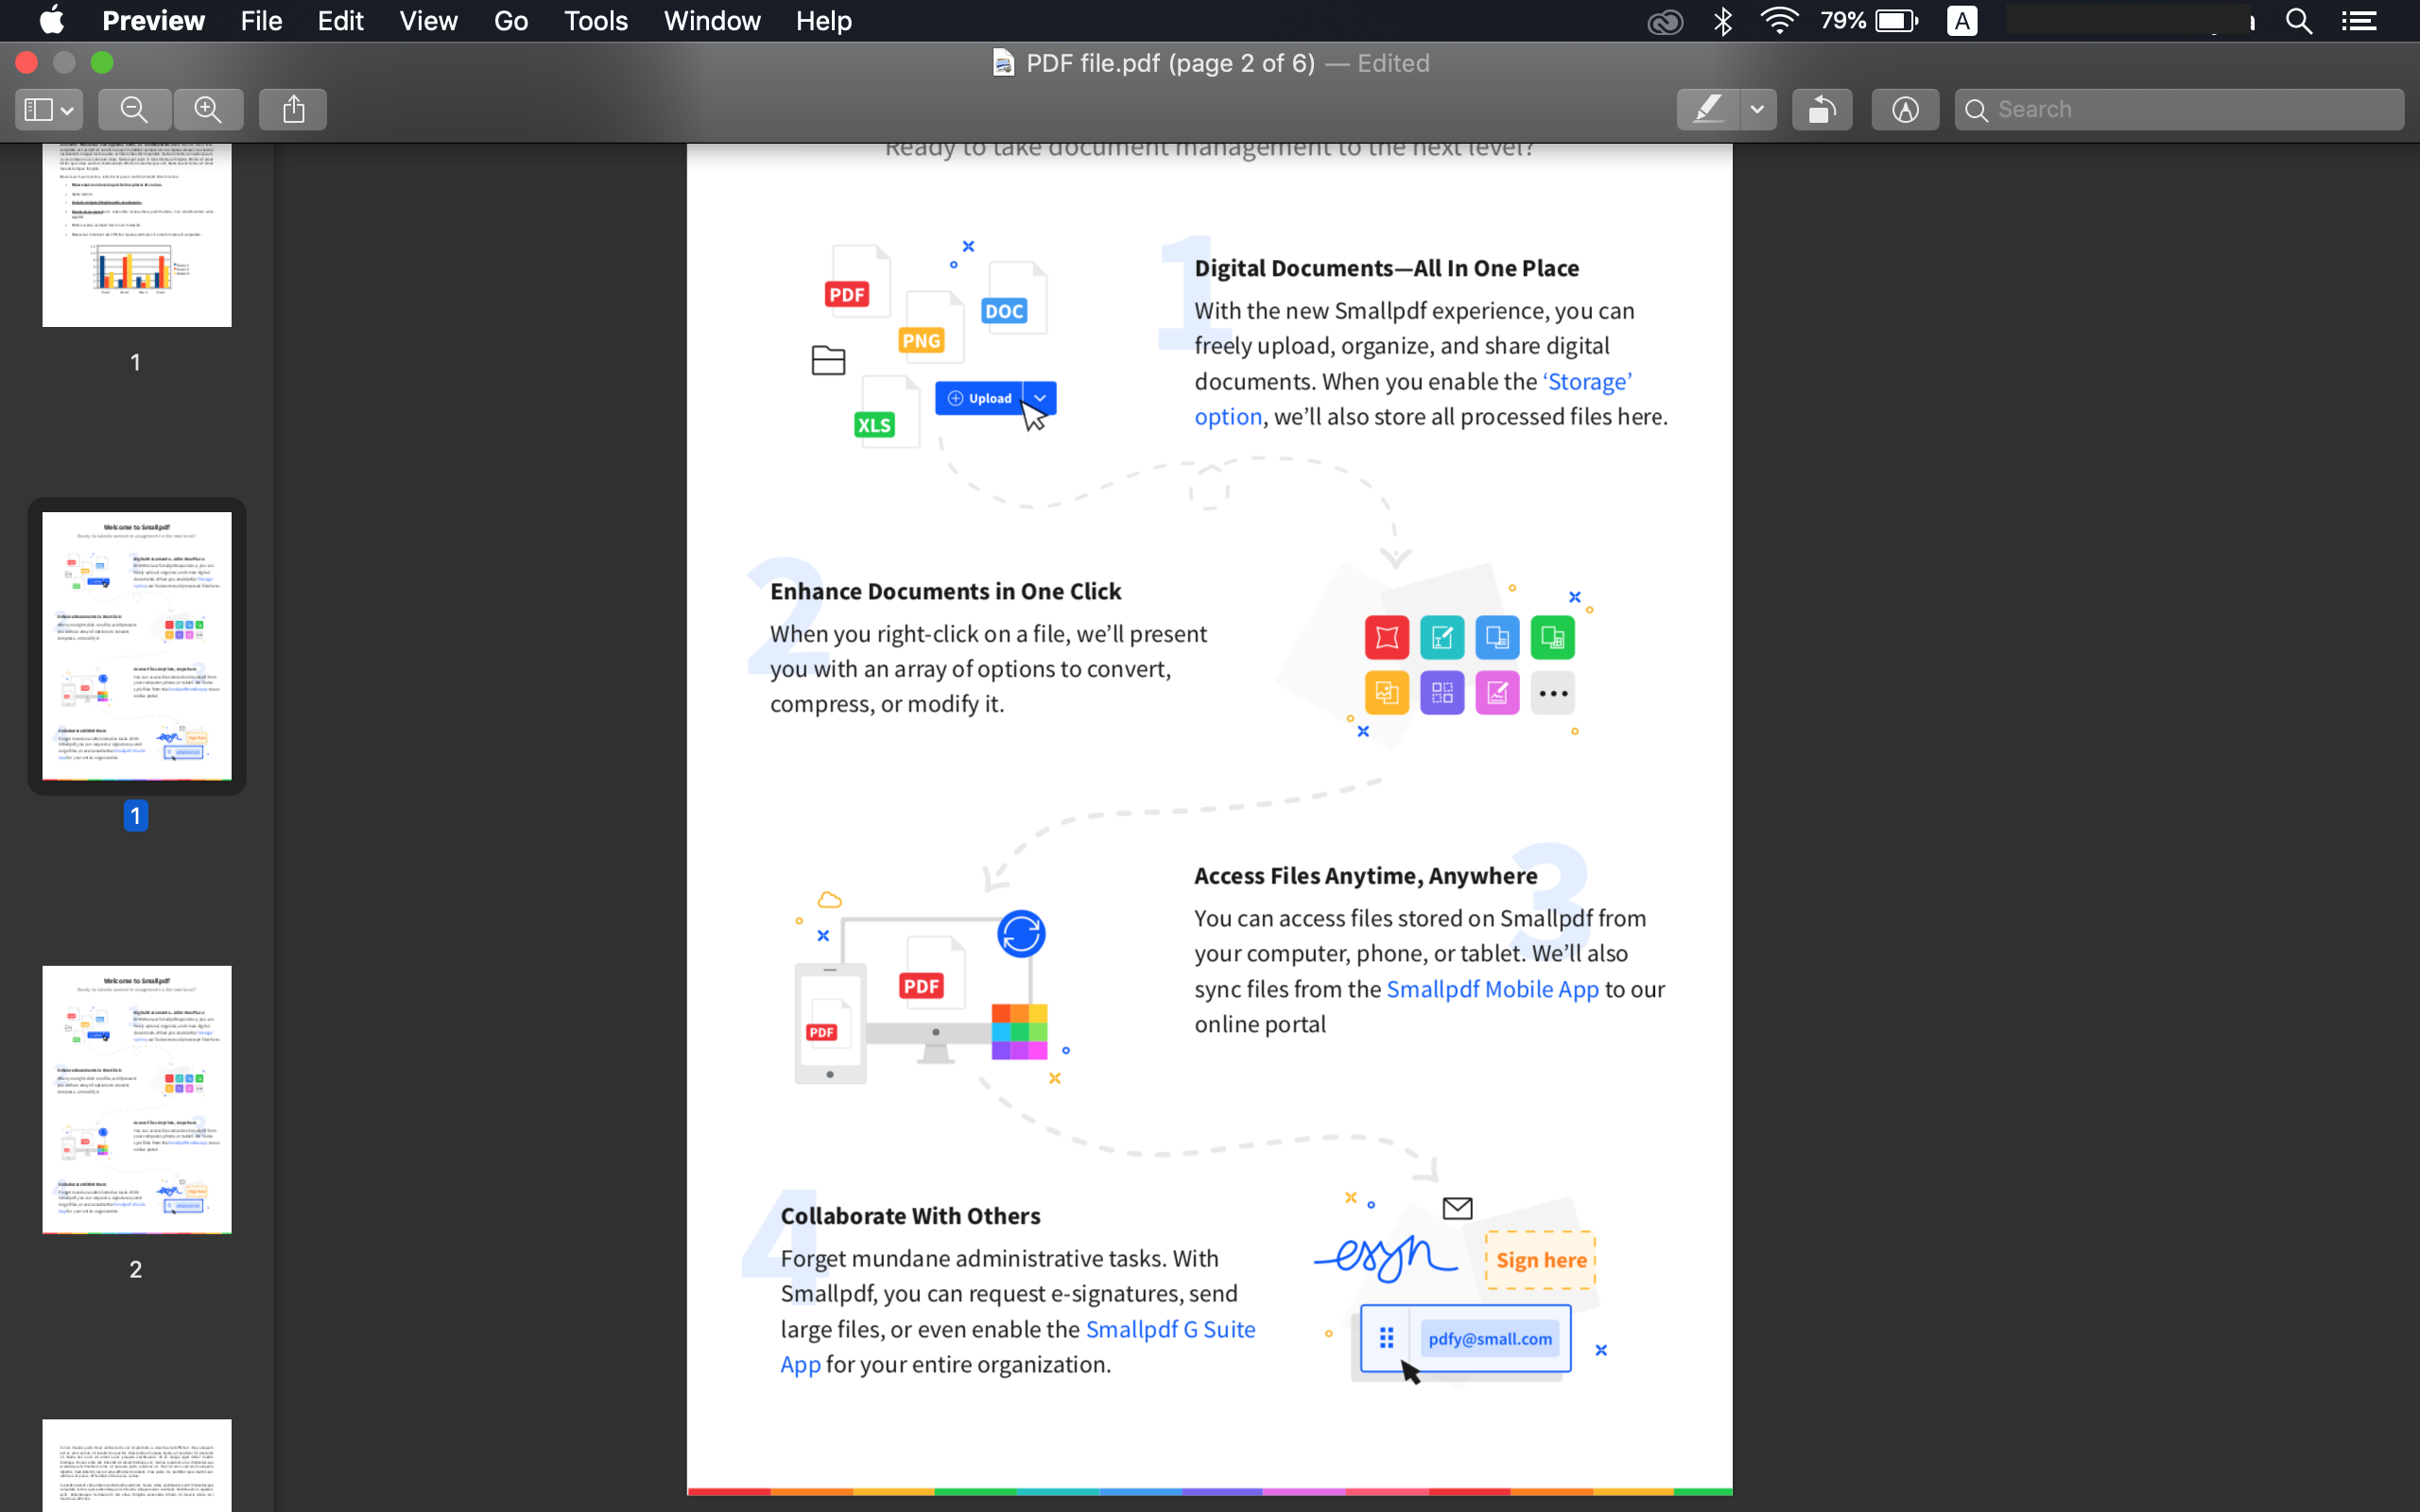The width and height of the screenshot is (2420, 1512).
Task: Select the Highlight pen tool
Action: coord(1708,109)
